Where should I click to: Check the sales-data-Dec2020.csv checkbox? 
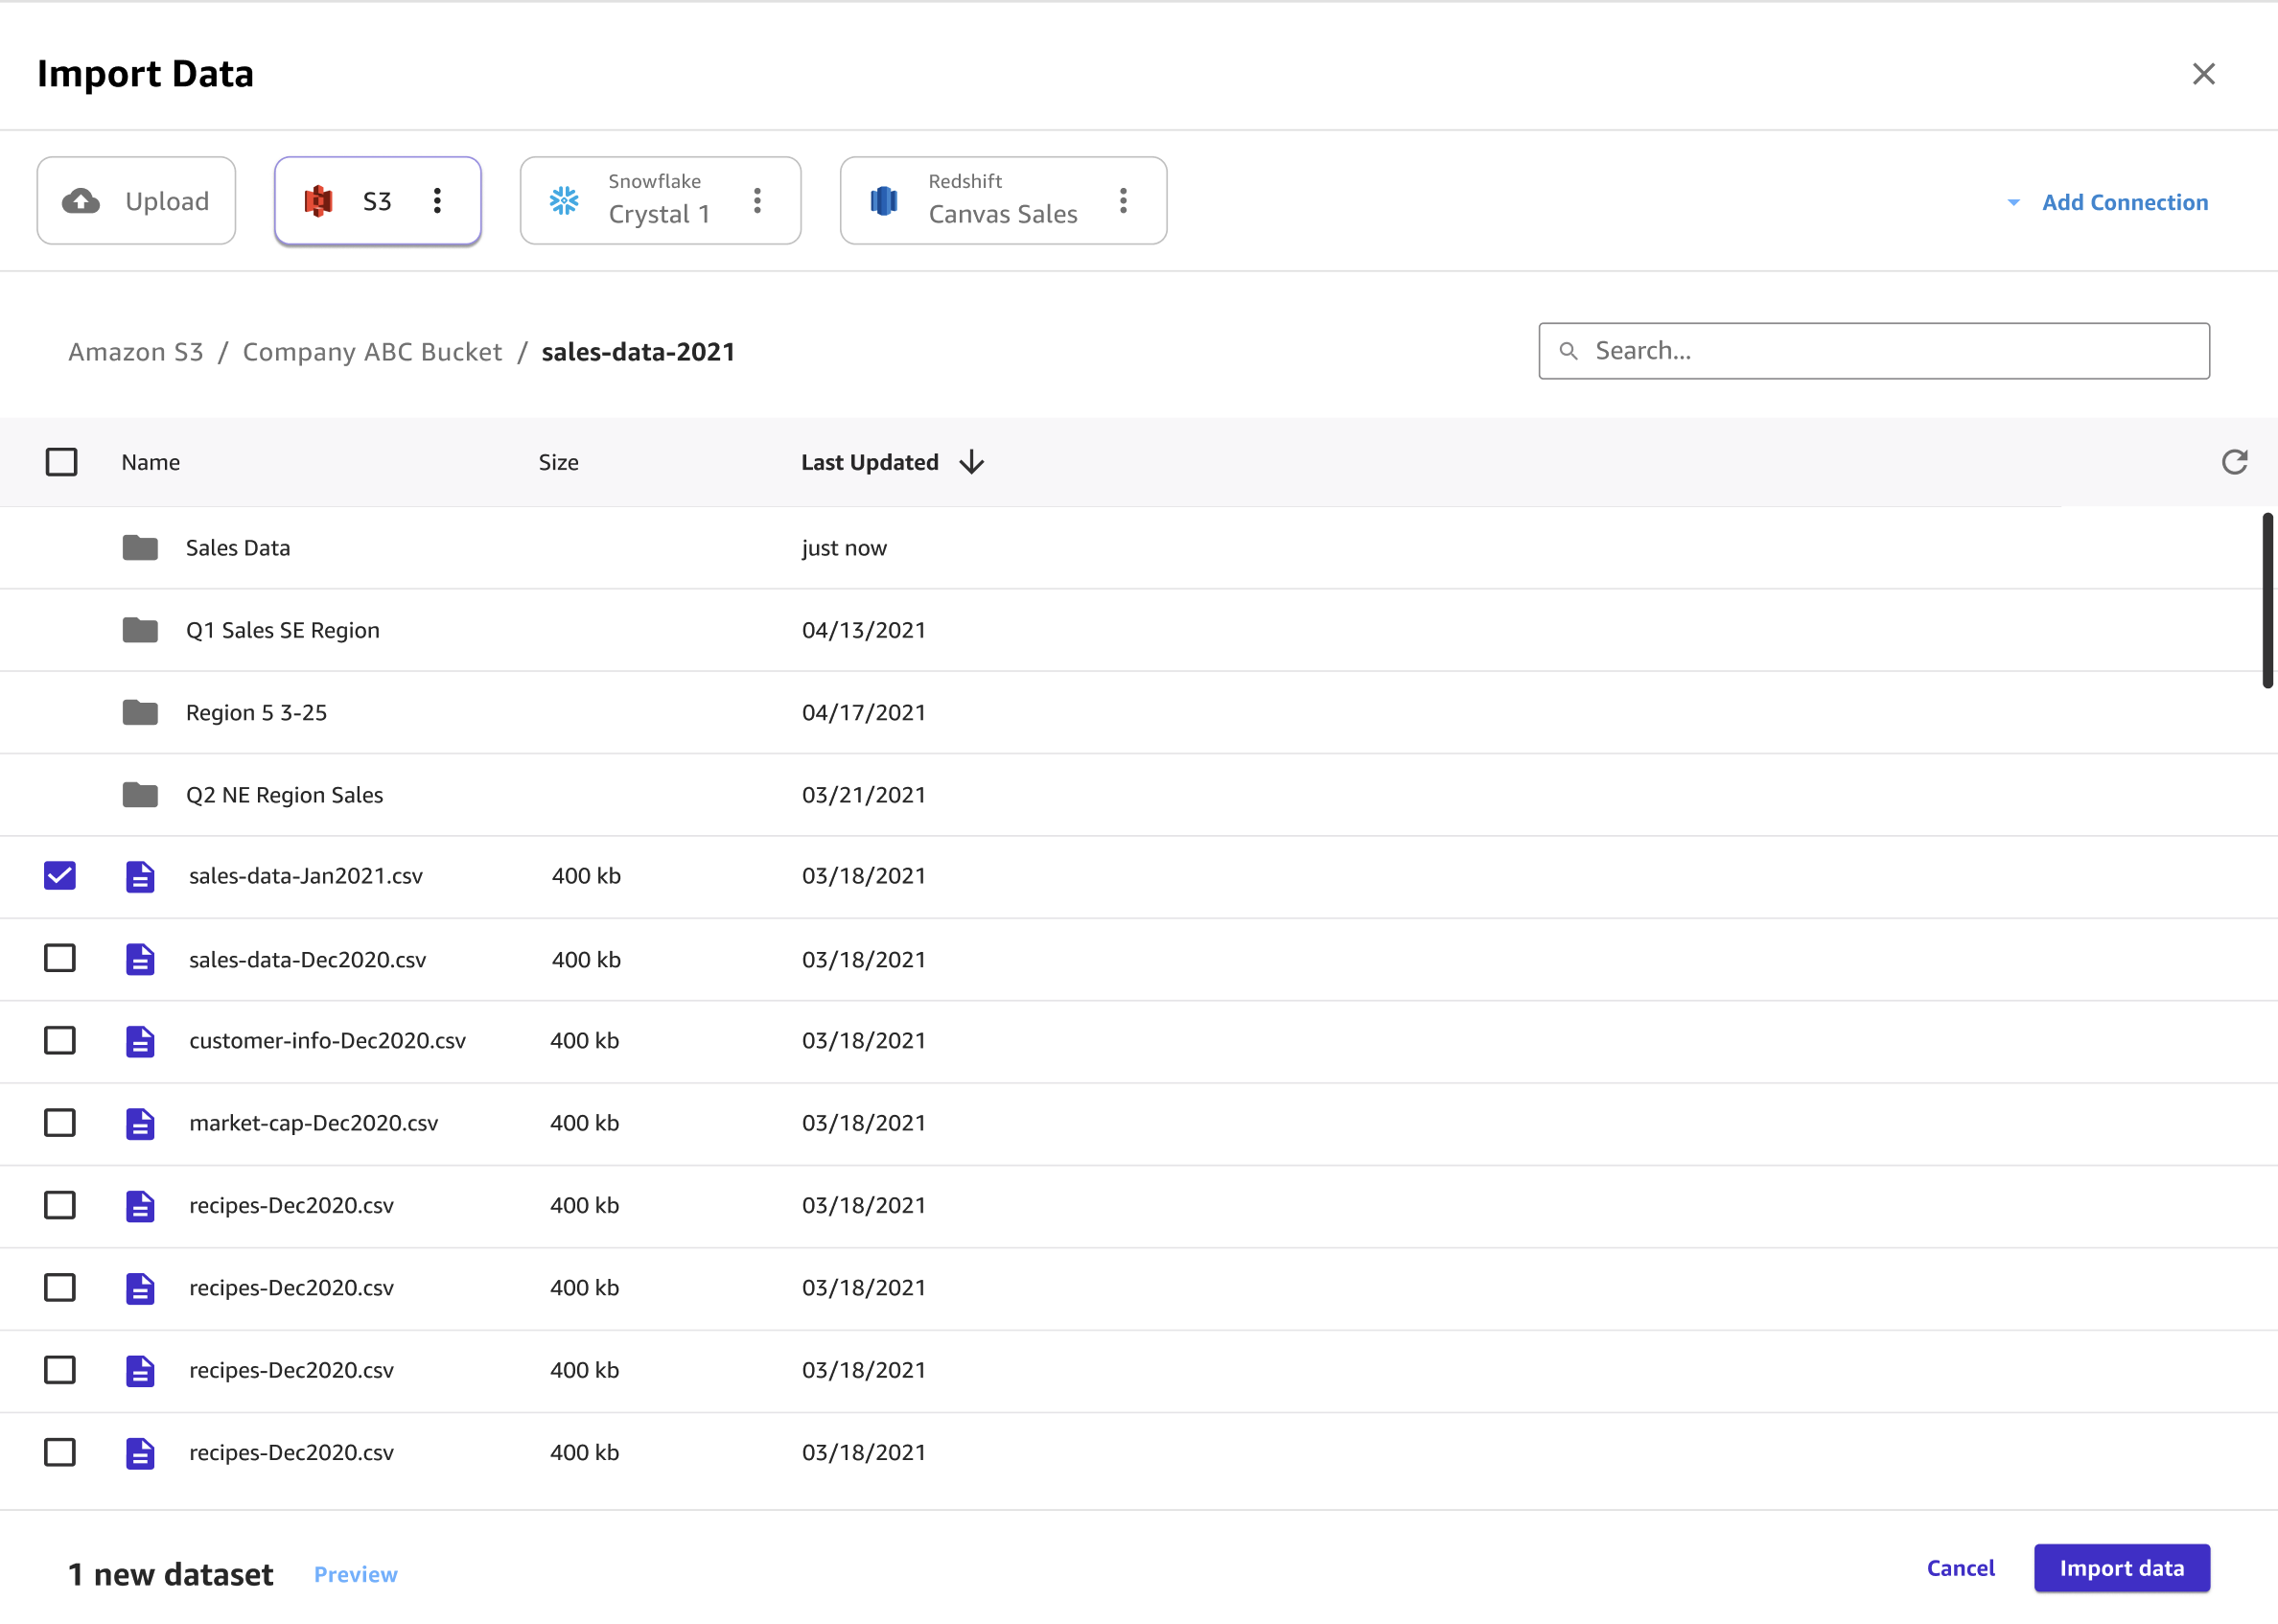click(60, 959)
